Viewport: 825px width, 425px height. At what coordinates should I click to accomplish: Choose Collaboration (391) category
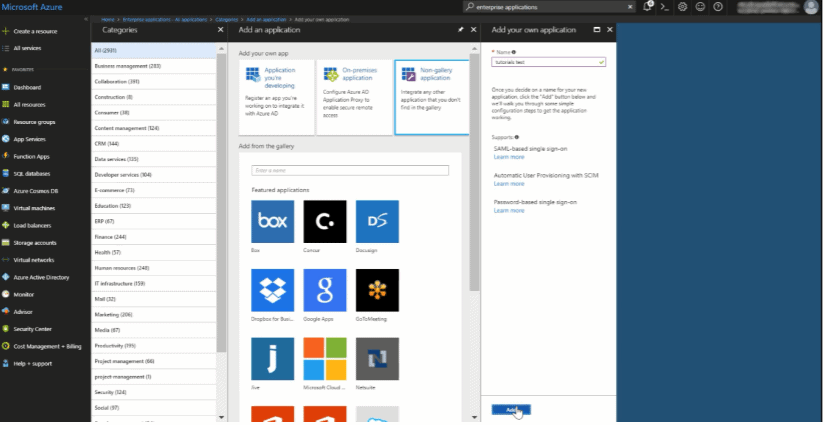(x=154, y=82)
